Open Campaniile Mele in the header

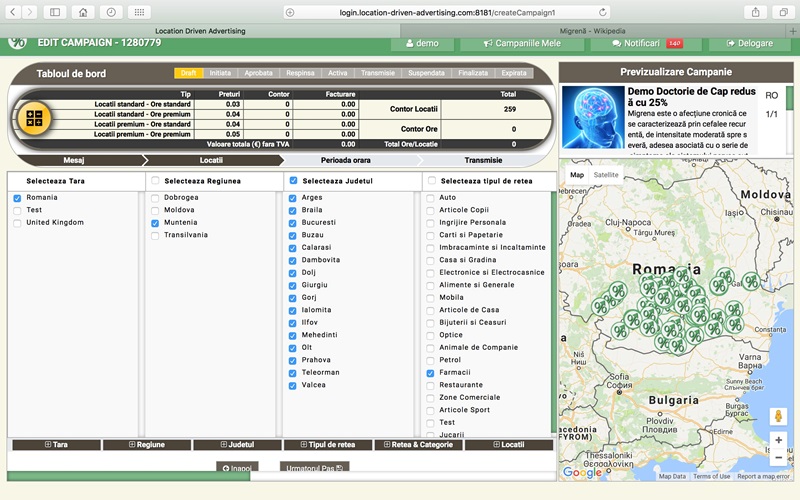tap(522, 43)
